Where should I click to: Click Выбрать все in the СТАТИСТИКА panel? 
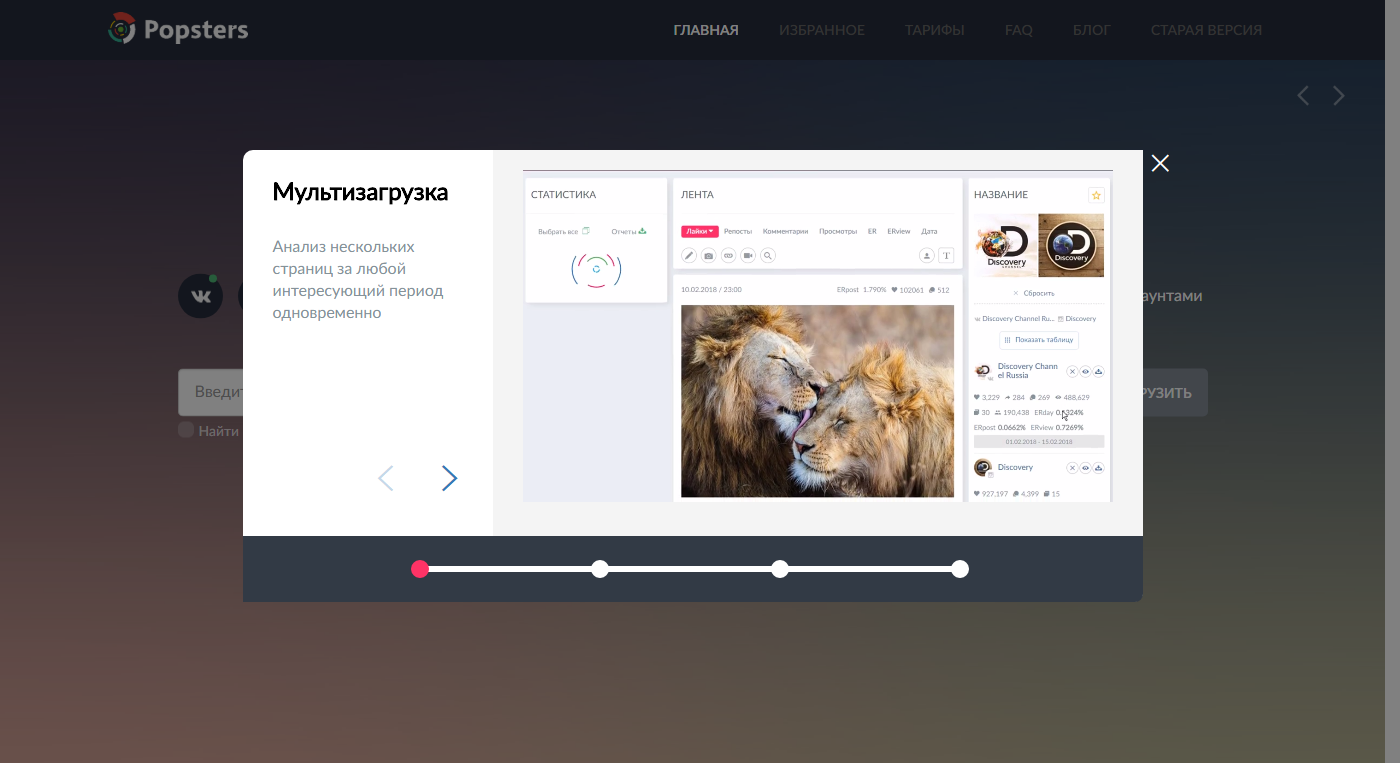point(564,231)
